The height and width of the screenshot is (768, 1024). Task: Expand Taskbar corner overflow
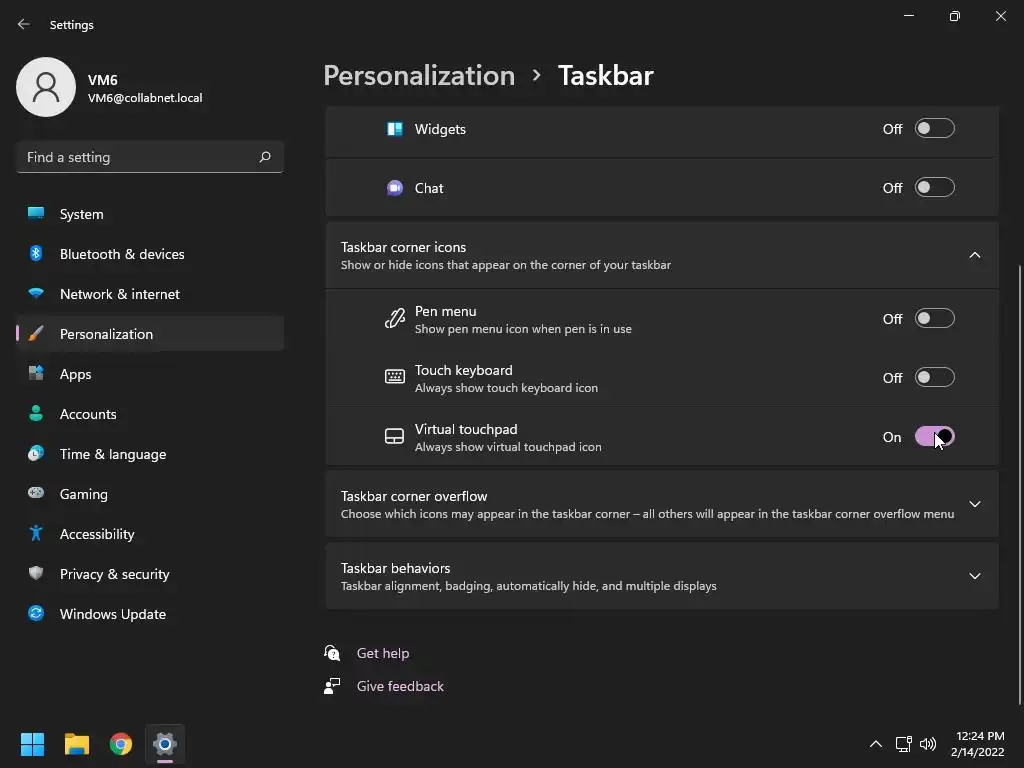(x=974, y=504)
